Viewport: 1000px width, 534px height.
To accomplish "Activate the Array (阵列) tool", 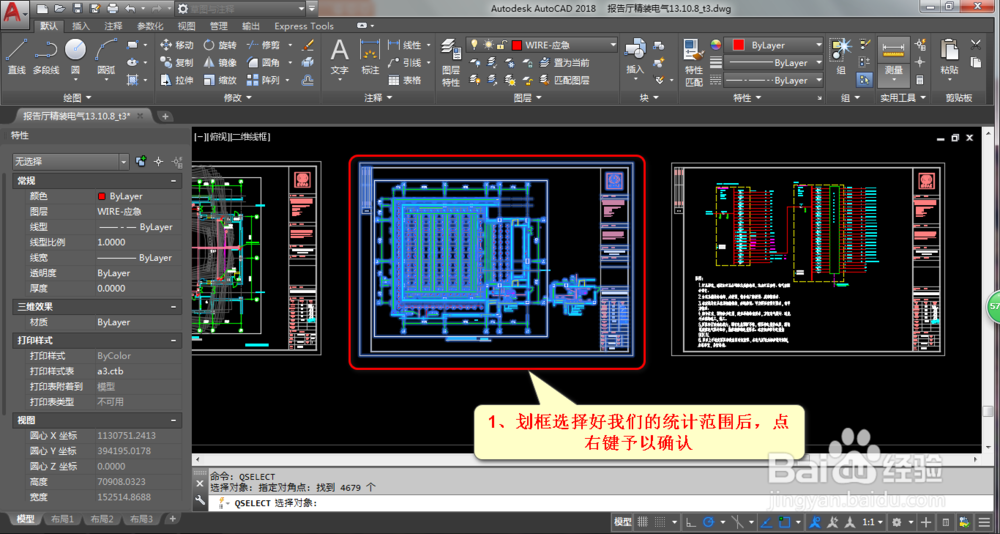I will [263, 80].
